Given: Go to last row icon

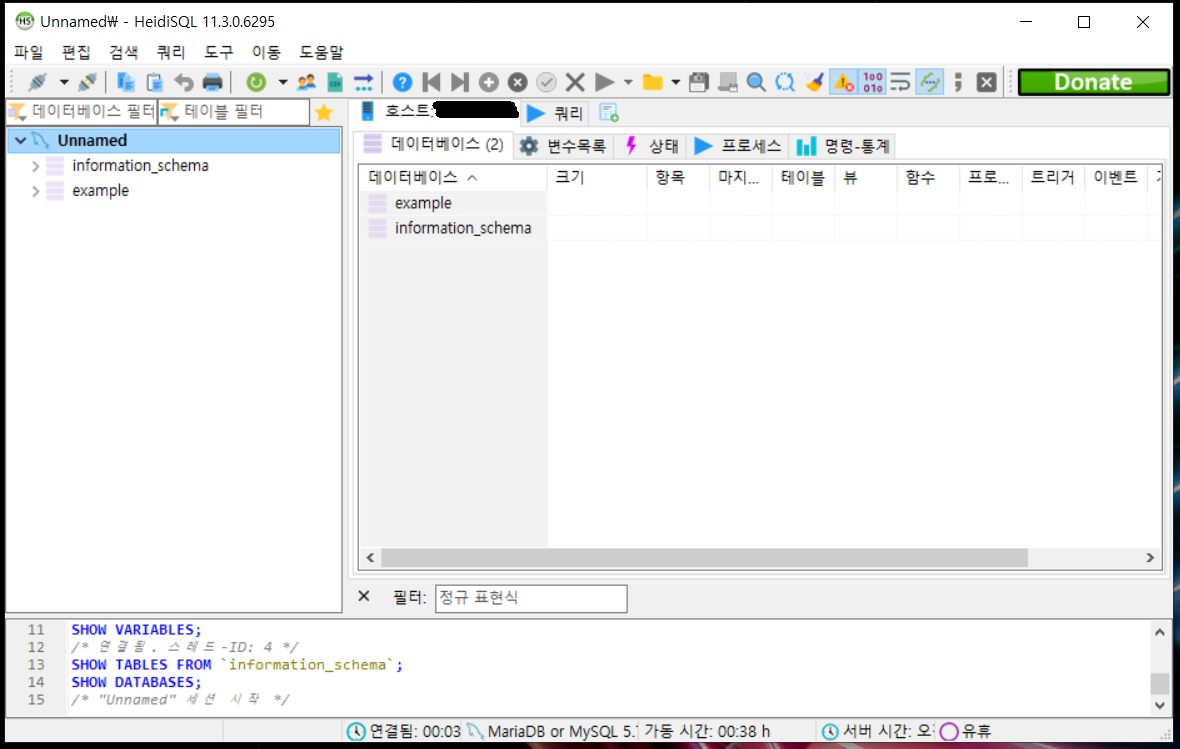Looking at the screenshot, I should click(460, 82).
